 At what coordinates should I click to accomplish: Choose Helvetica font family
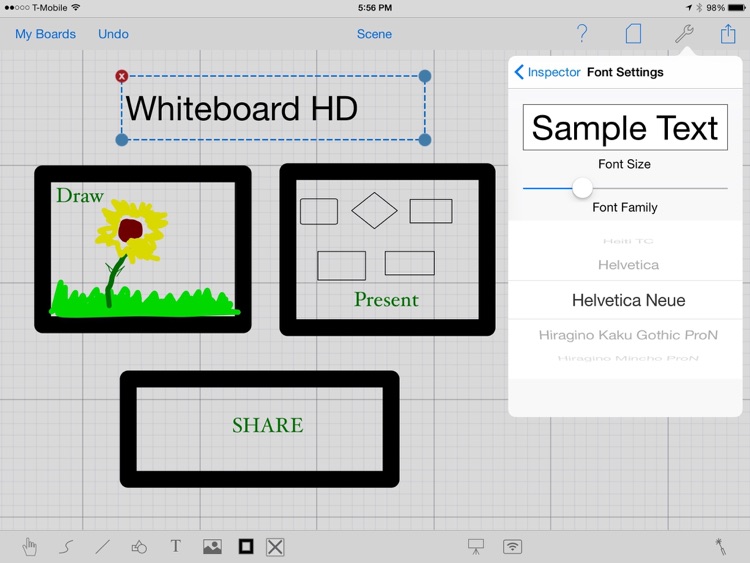[x=629, y=265]
